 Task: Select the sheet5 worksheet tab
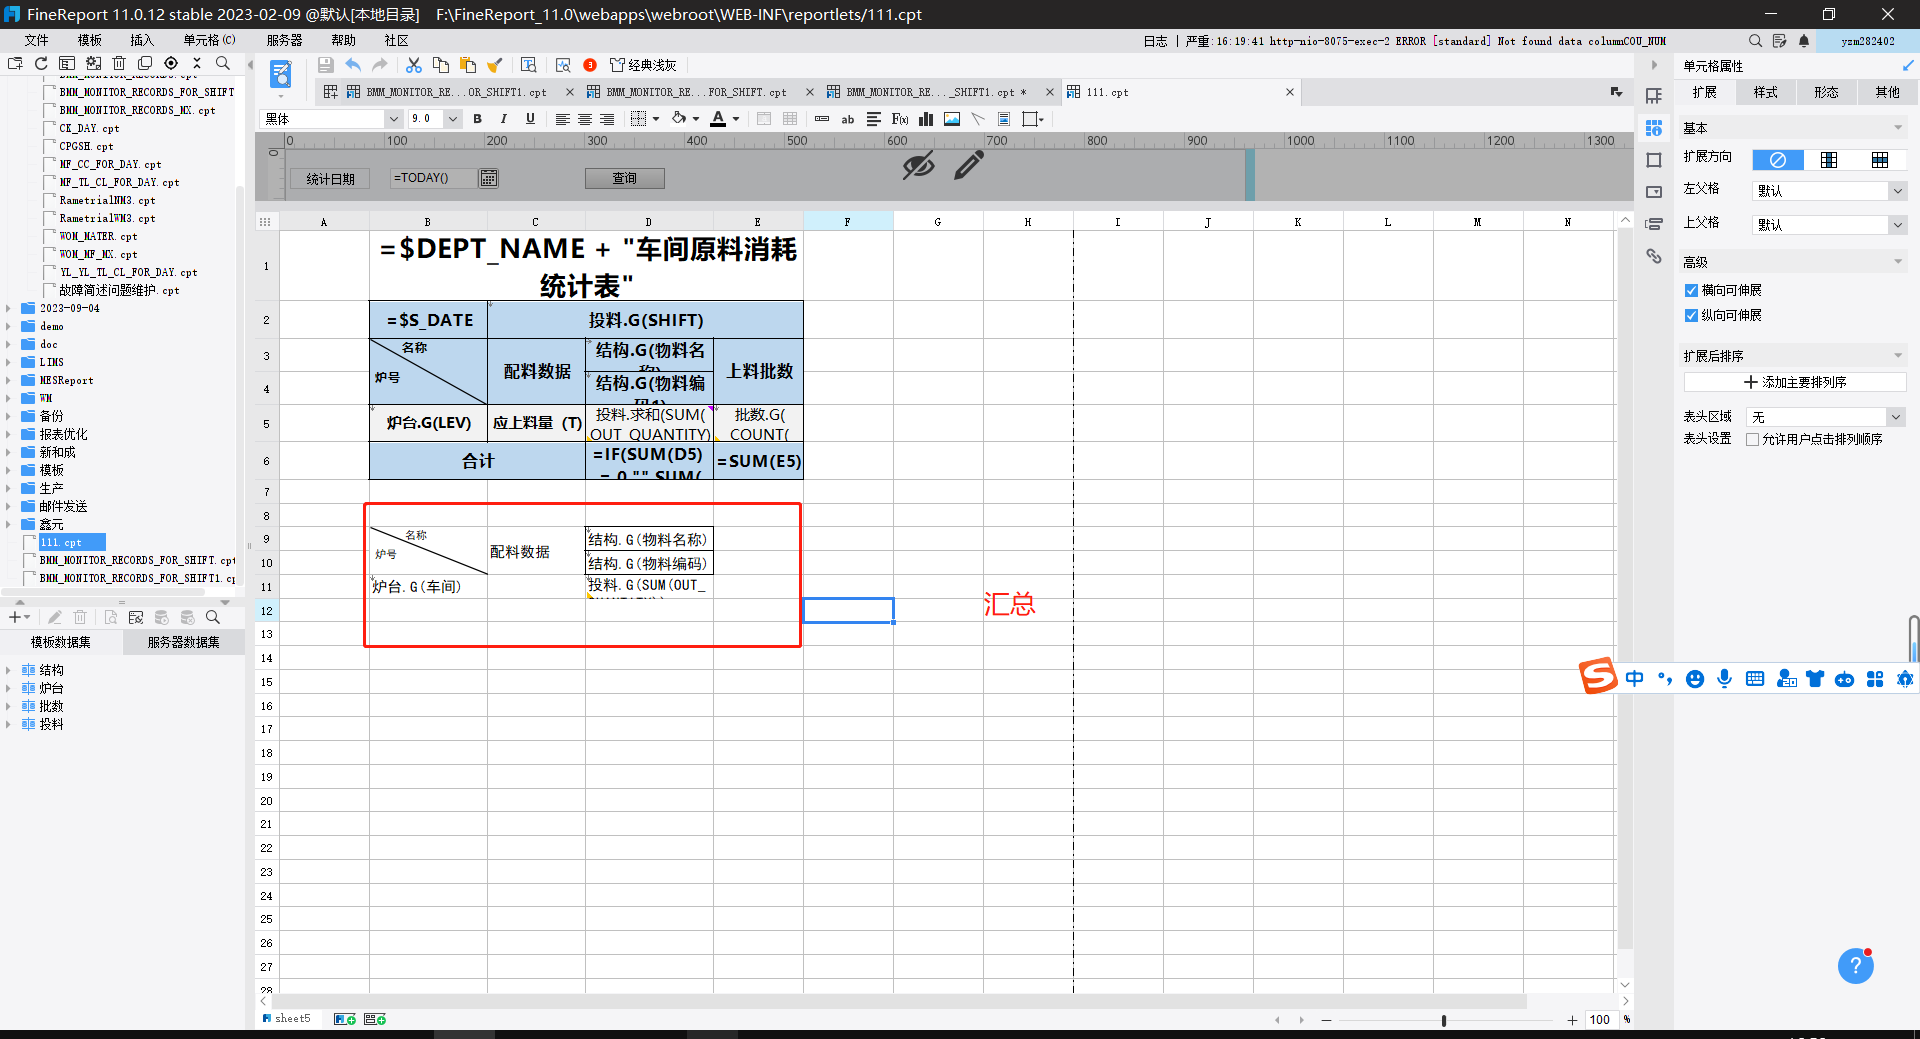[x=287, y=1019]
